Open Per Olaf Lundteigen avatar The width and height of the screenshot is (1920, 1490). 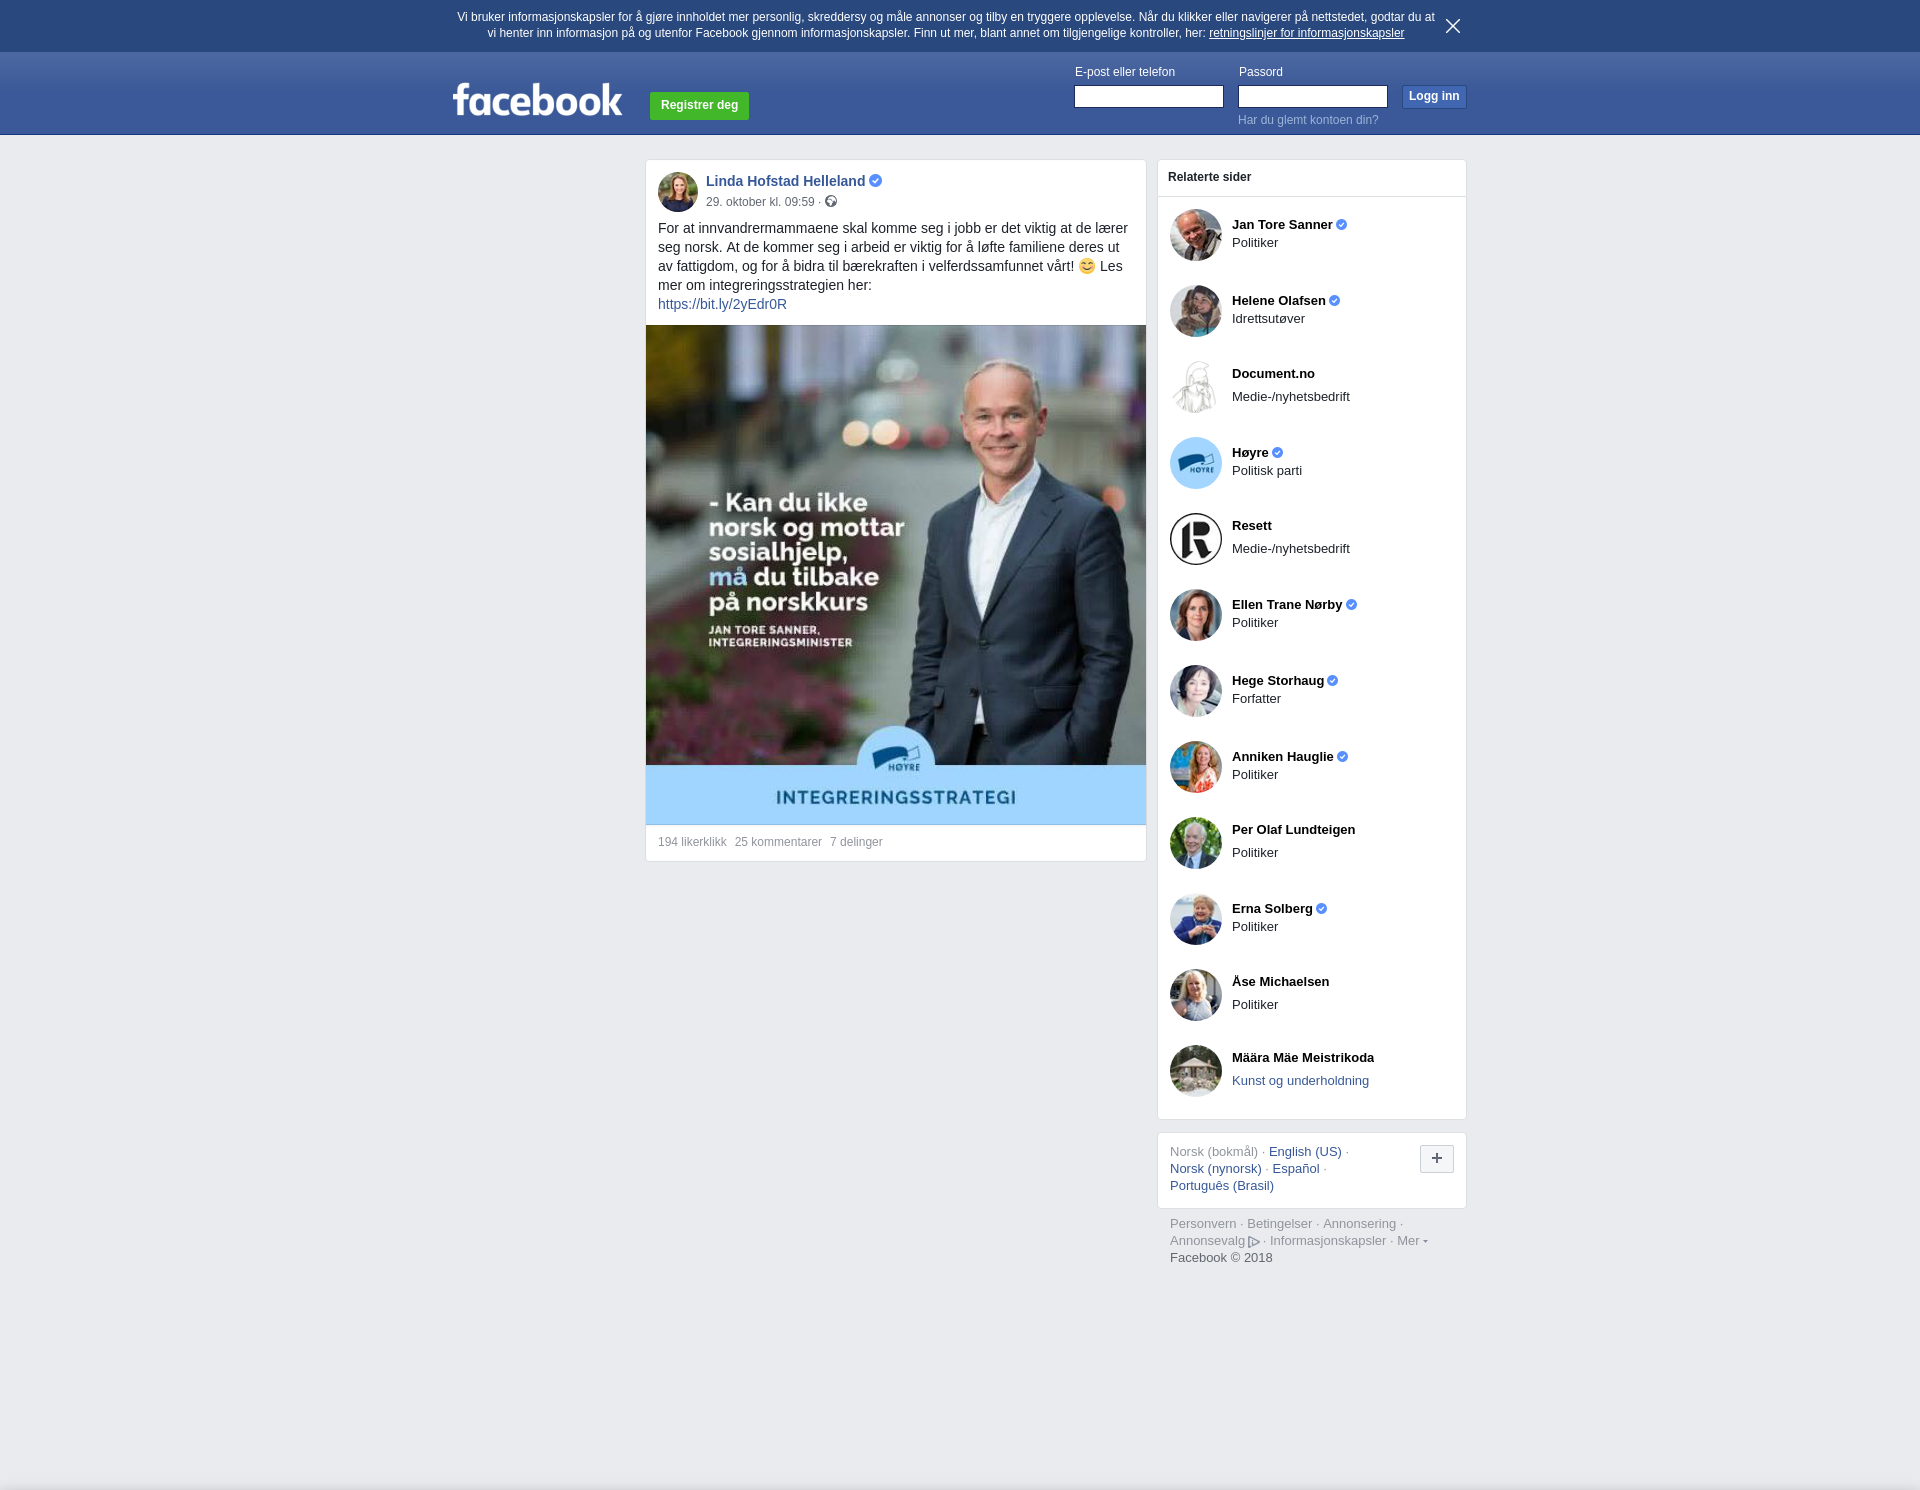tap(1196, 843)
